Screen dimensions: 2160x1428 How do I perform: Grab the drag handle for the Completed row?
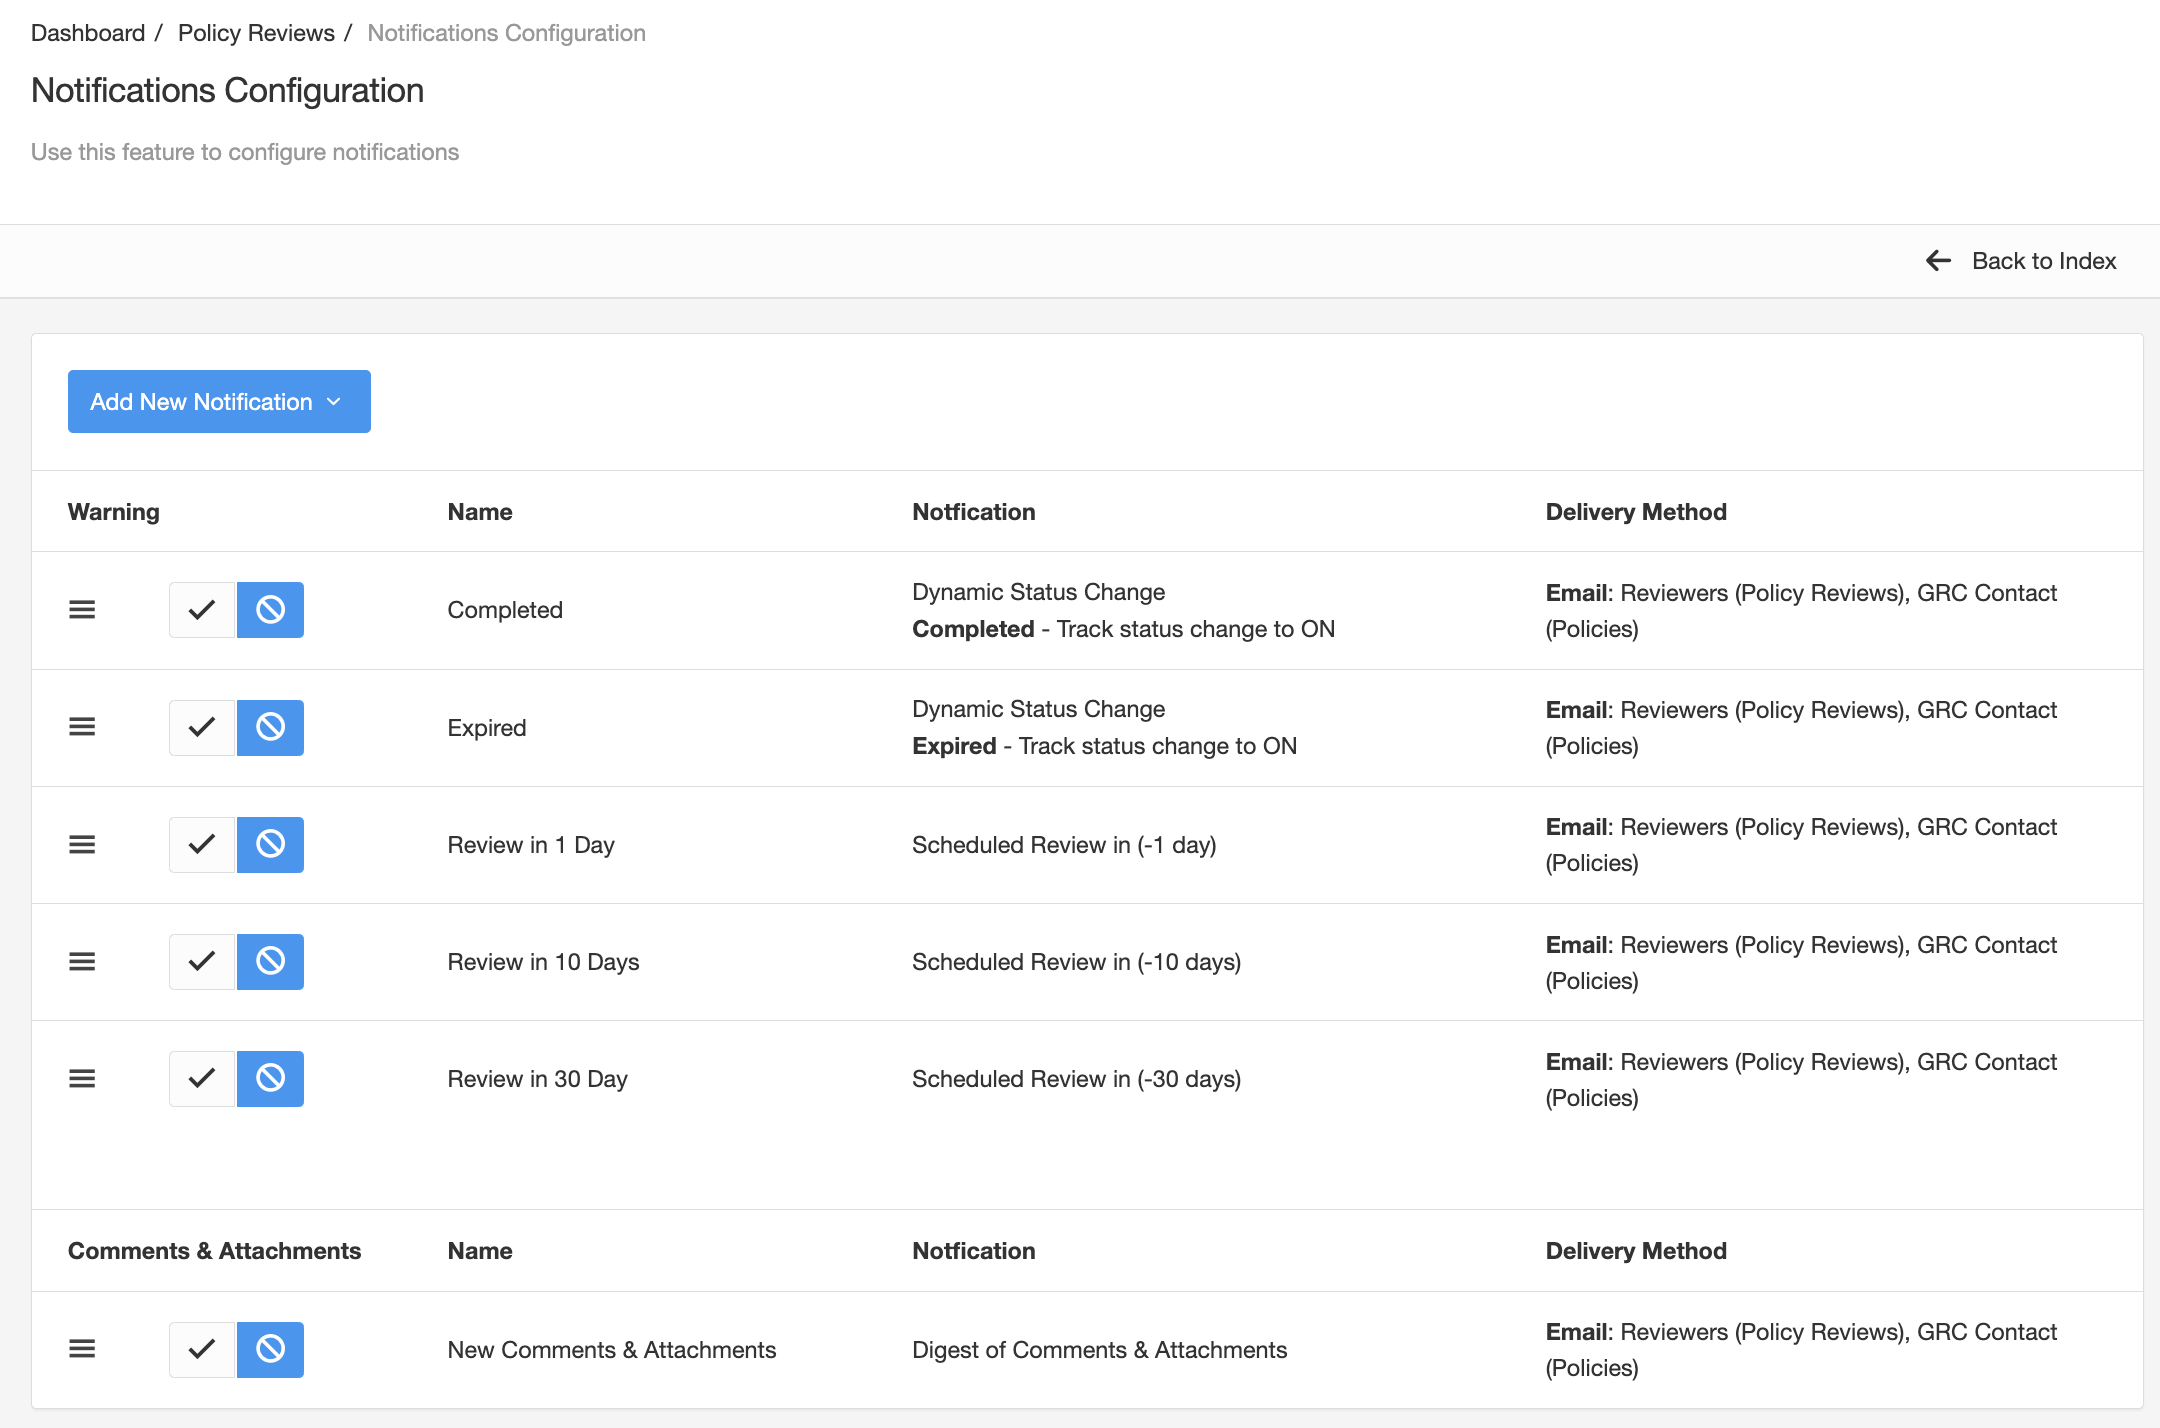[82, 610]
